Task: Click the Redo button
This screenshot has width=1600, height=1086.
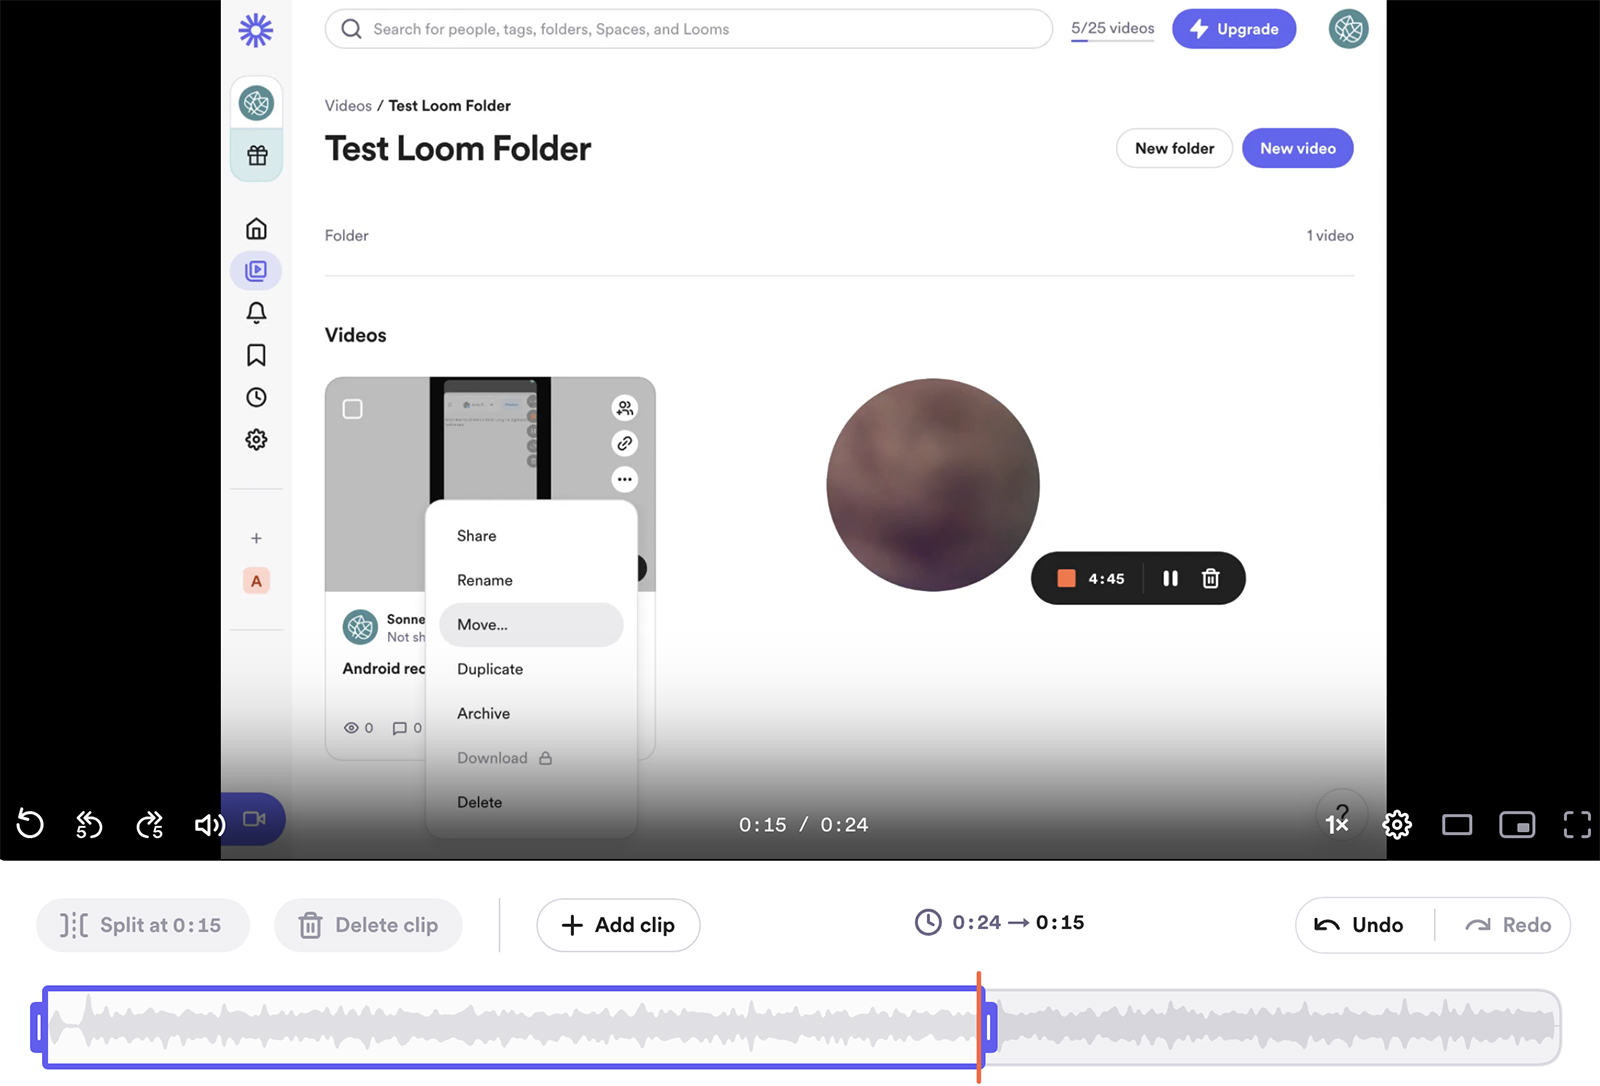Action: pyautogui.click(x=1508, y=925)
